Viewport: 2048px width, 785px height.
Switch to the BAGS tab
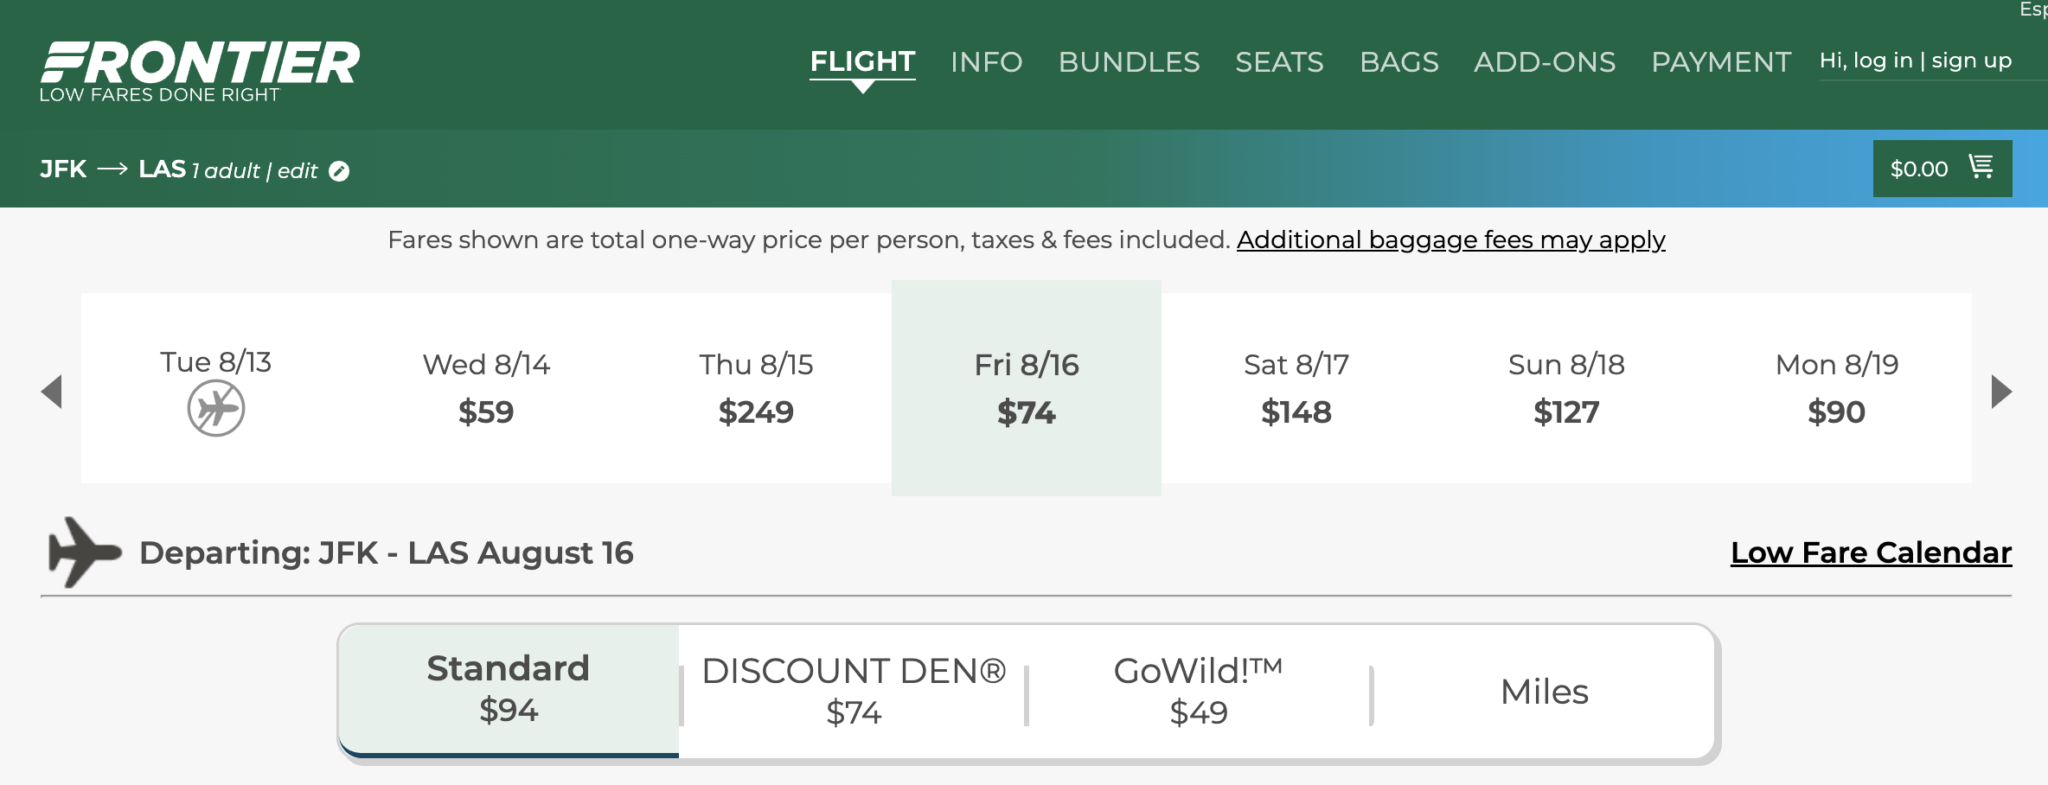pyautogui.click(x=1399, y=62)
